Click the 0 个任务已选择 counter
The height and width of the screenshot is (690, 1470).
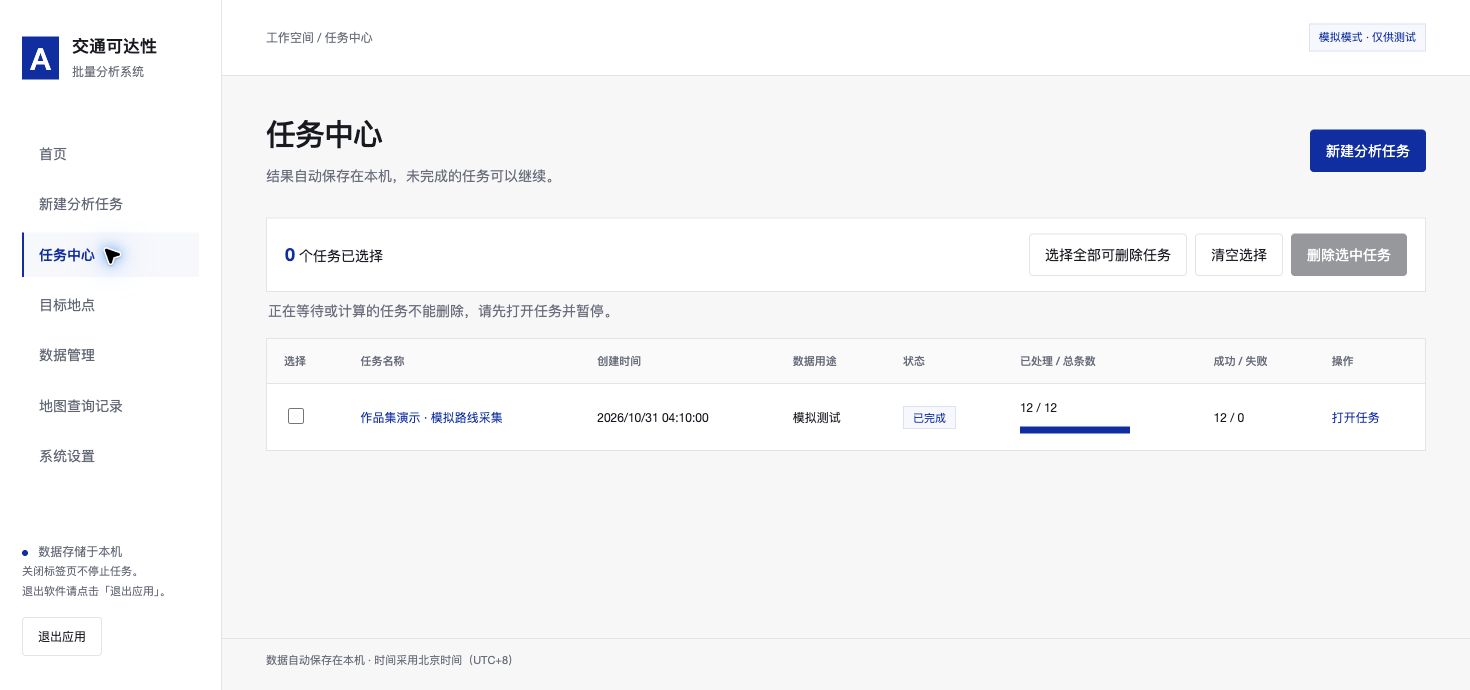(x=334, y=255)
